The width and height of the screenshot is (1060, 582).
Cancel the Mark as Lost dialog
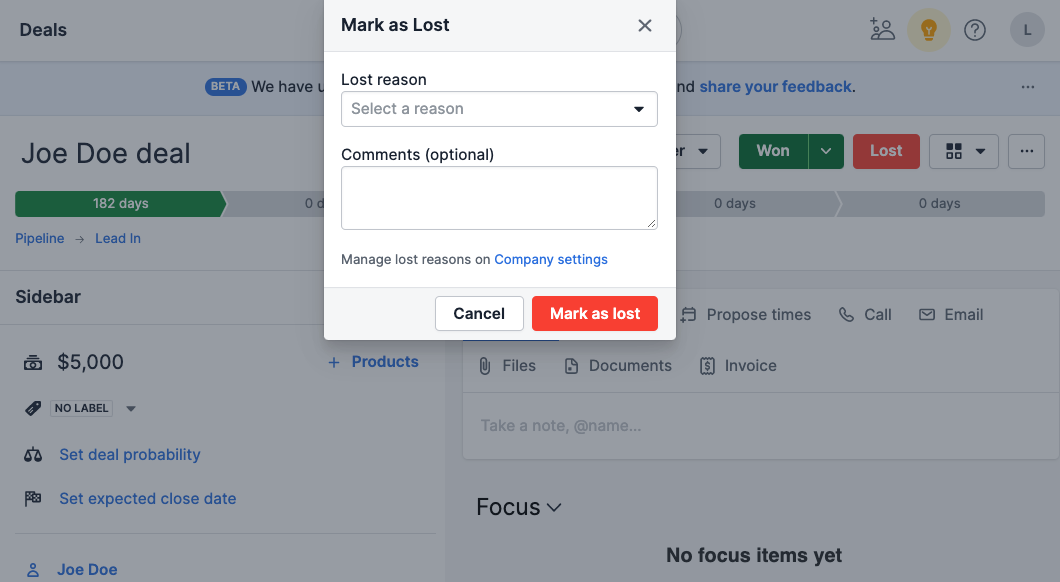pyautogui.click(x=479, y=314)
